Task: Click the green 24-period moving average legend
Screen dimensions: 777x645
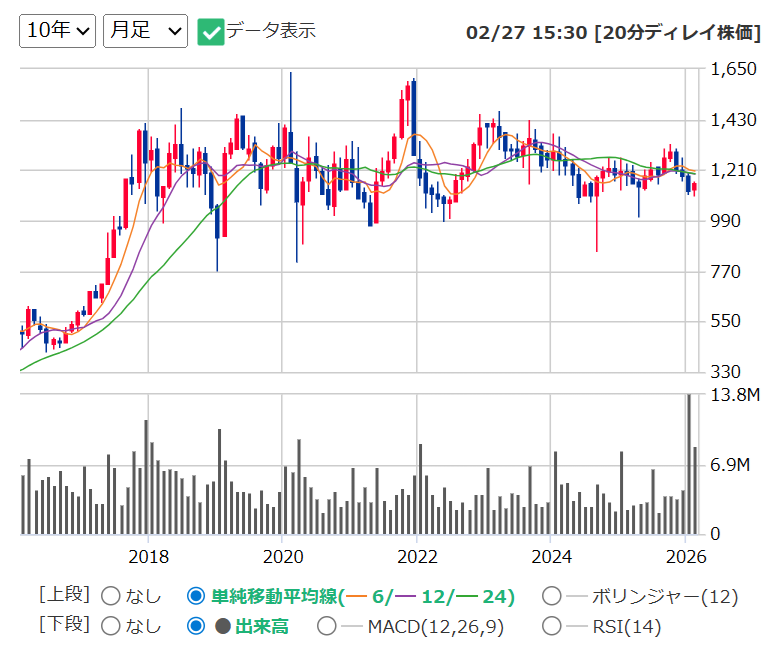Action: pyautogui.click(x=484, y=596)
